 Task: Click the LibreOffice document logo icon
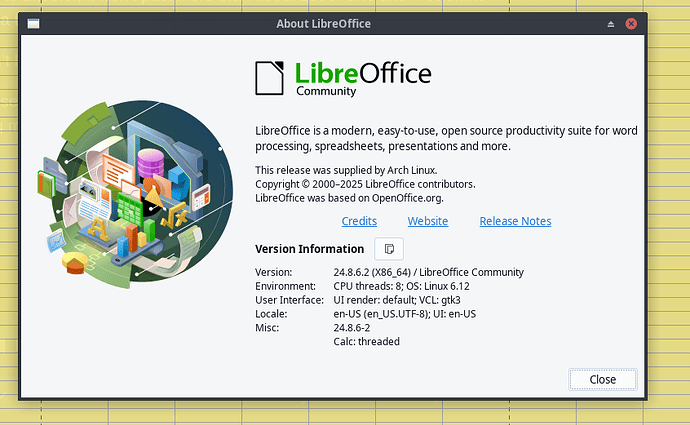click(269, 78)
